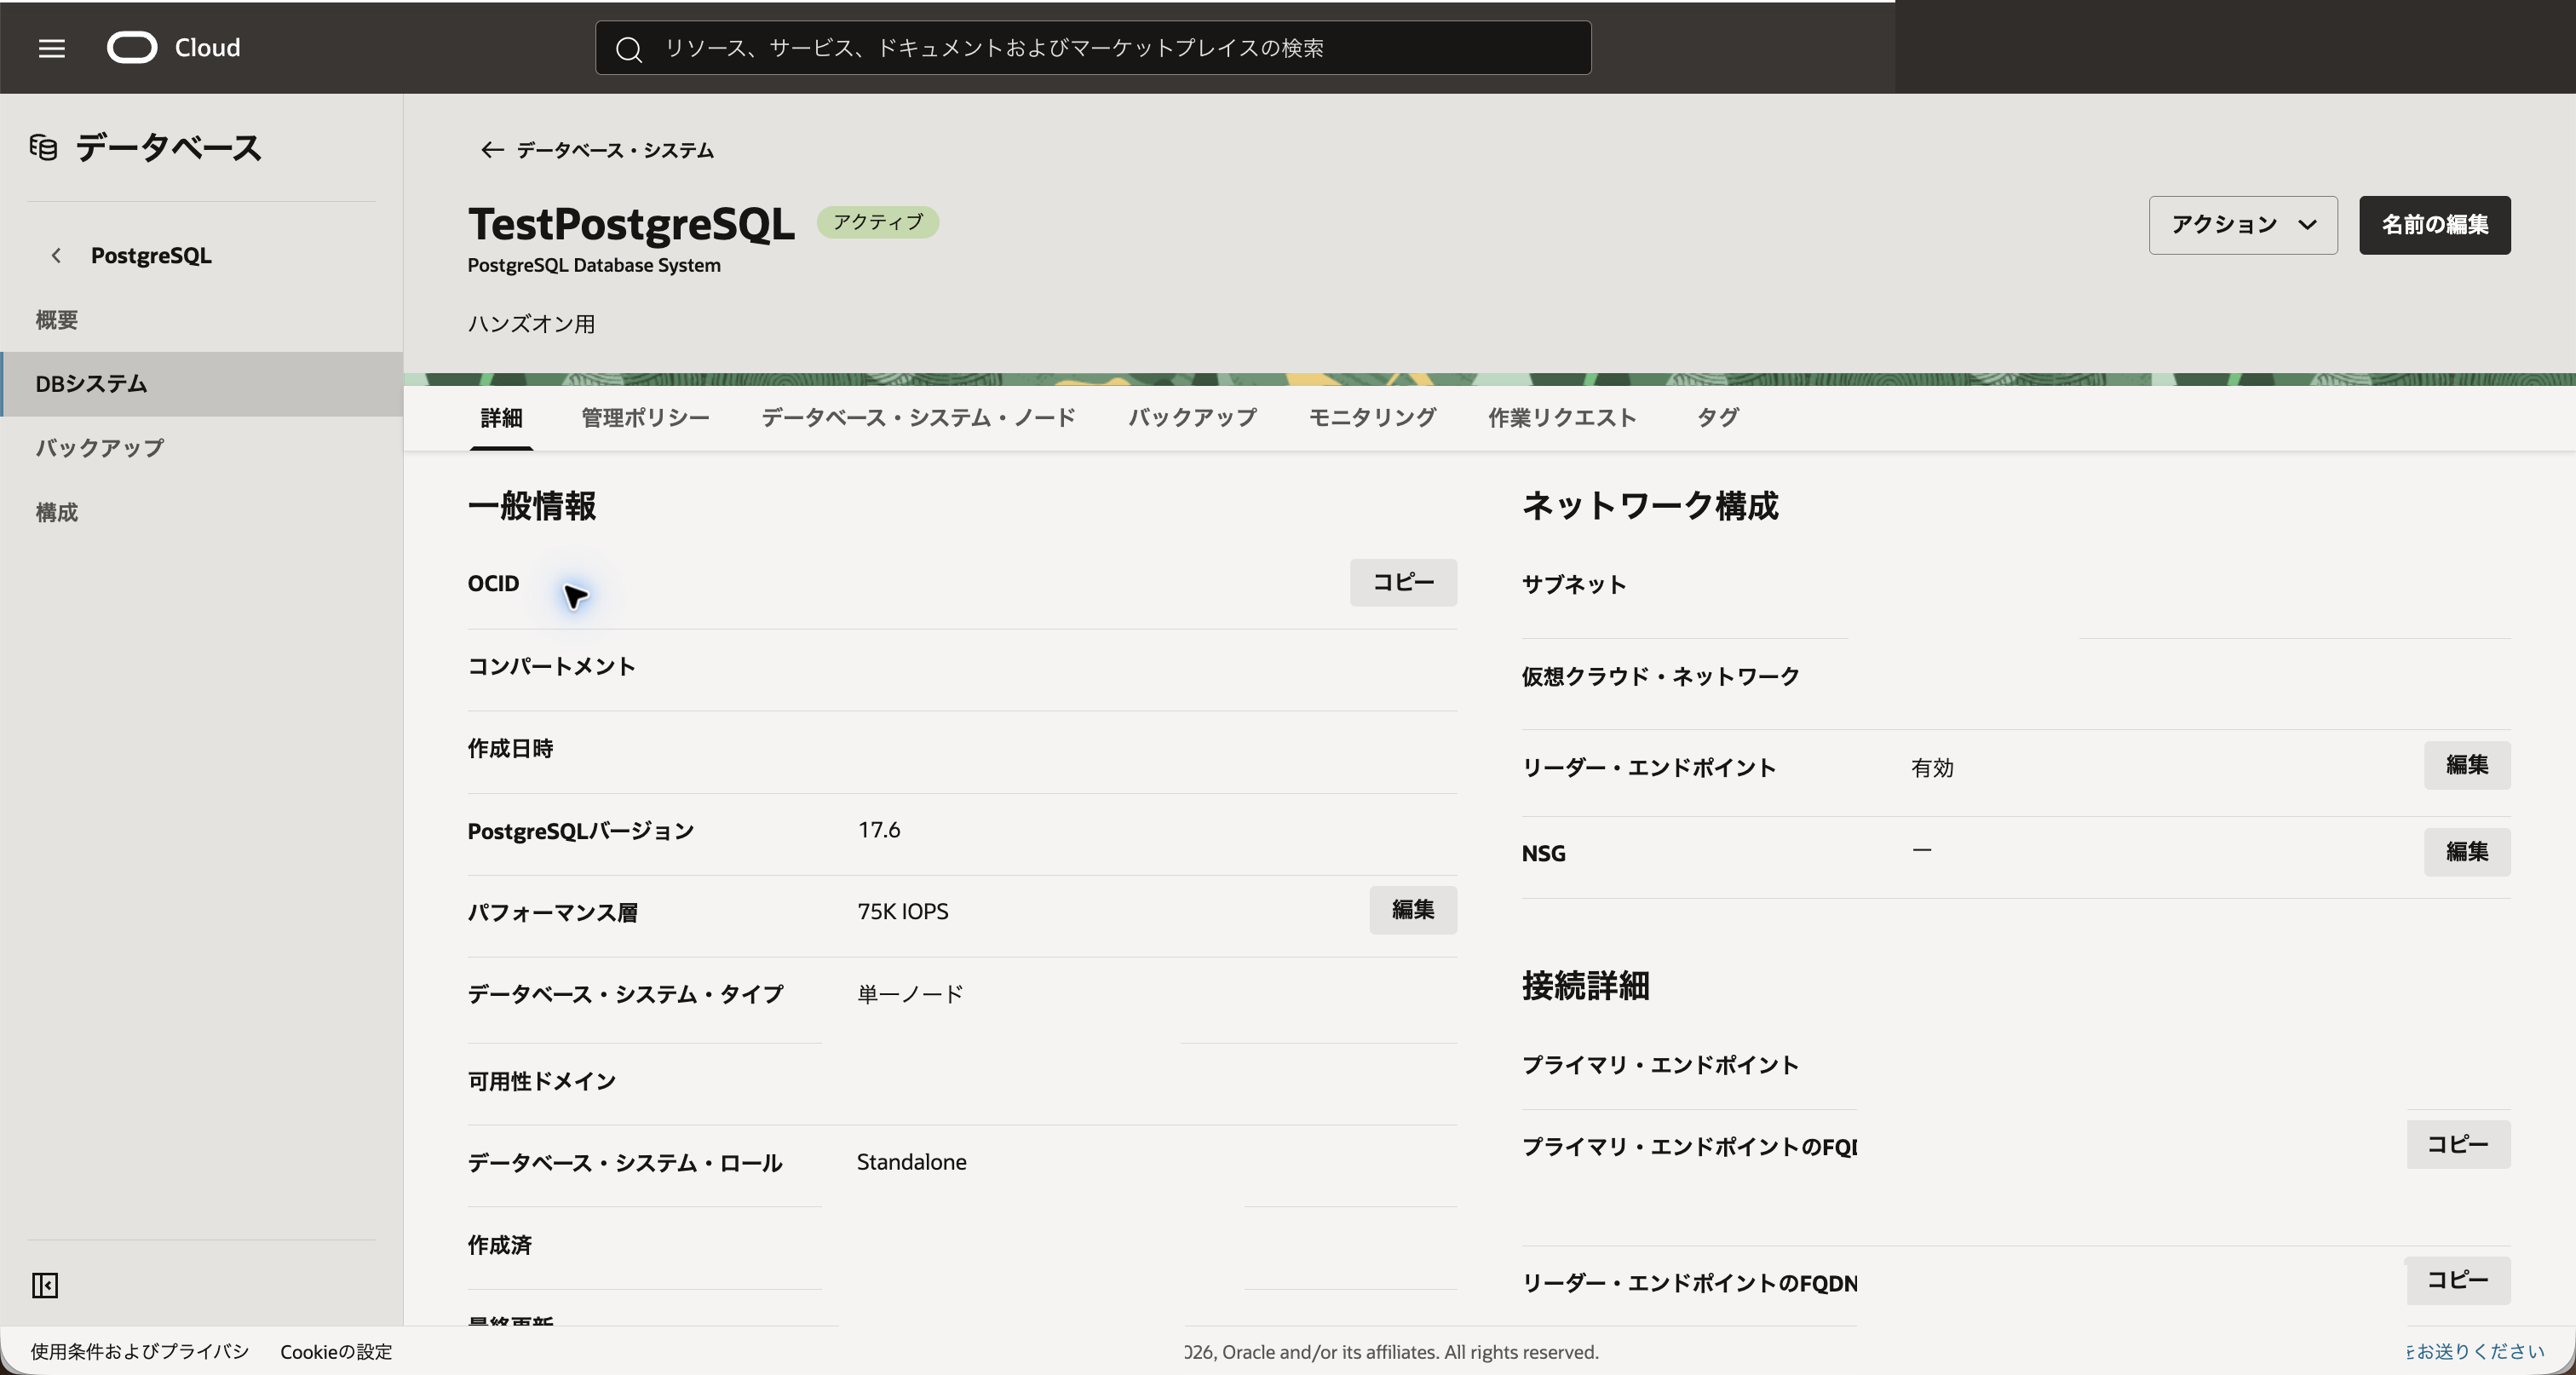
Task: Click the Standalone role value
Action: (x=912, y=1162)
